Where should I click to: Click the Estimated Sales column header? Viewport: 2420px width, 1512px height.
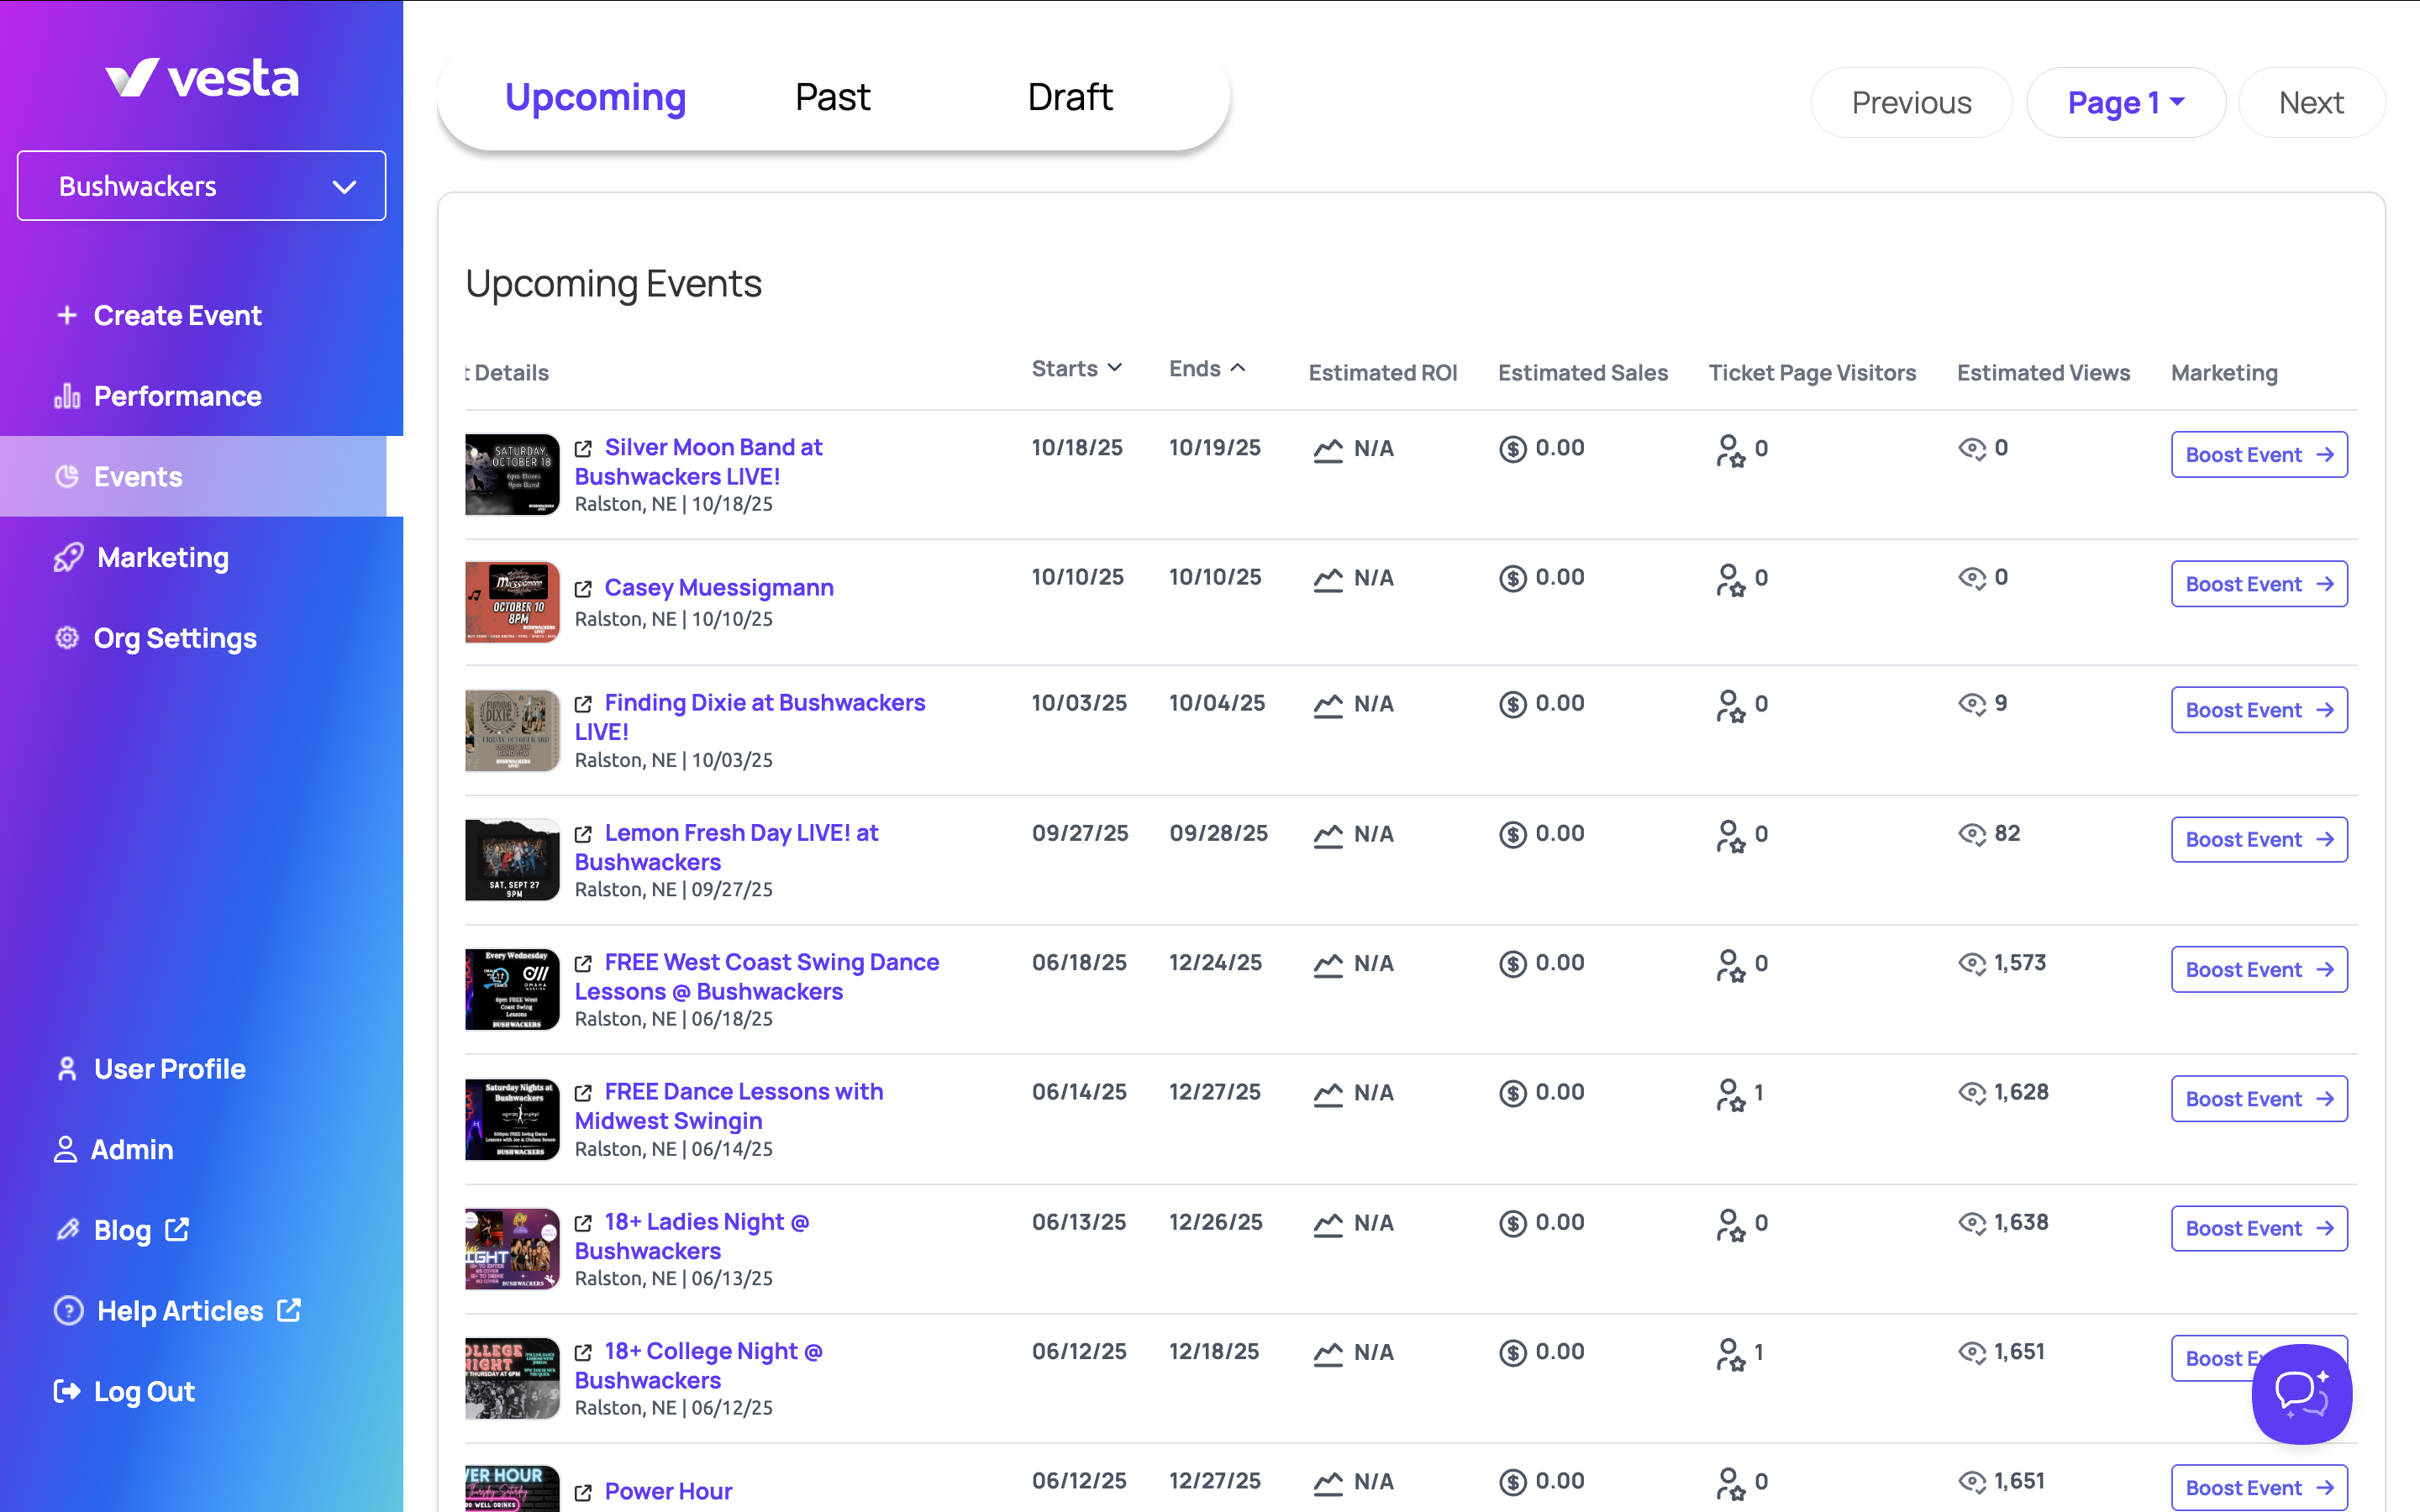(x=1583, y=373)
